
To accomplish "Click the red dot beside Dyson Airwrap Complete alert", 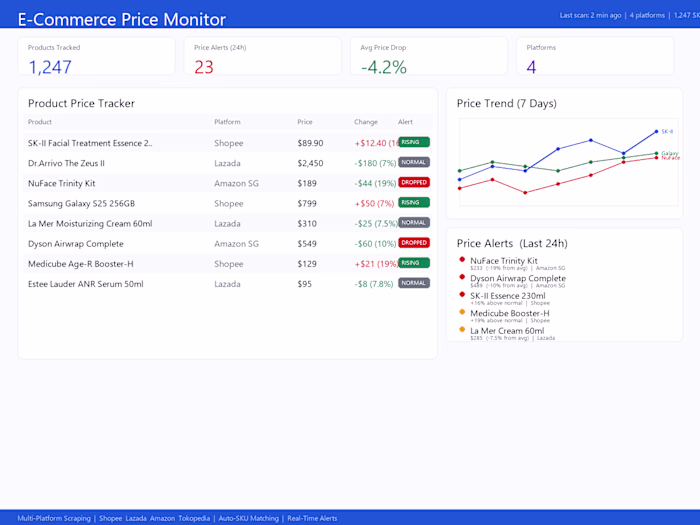I will tap(462, 277).
